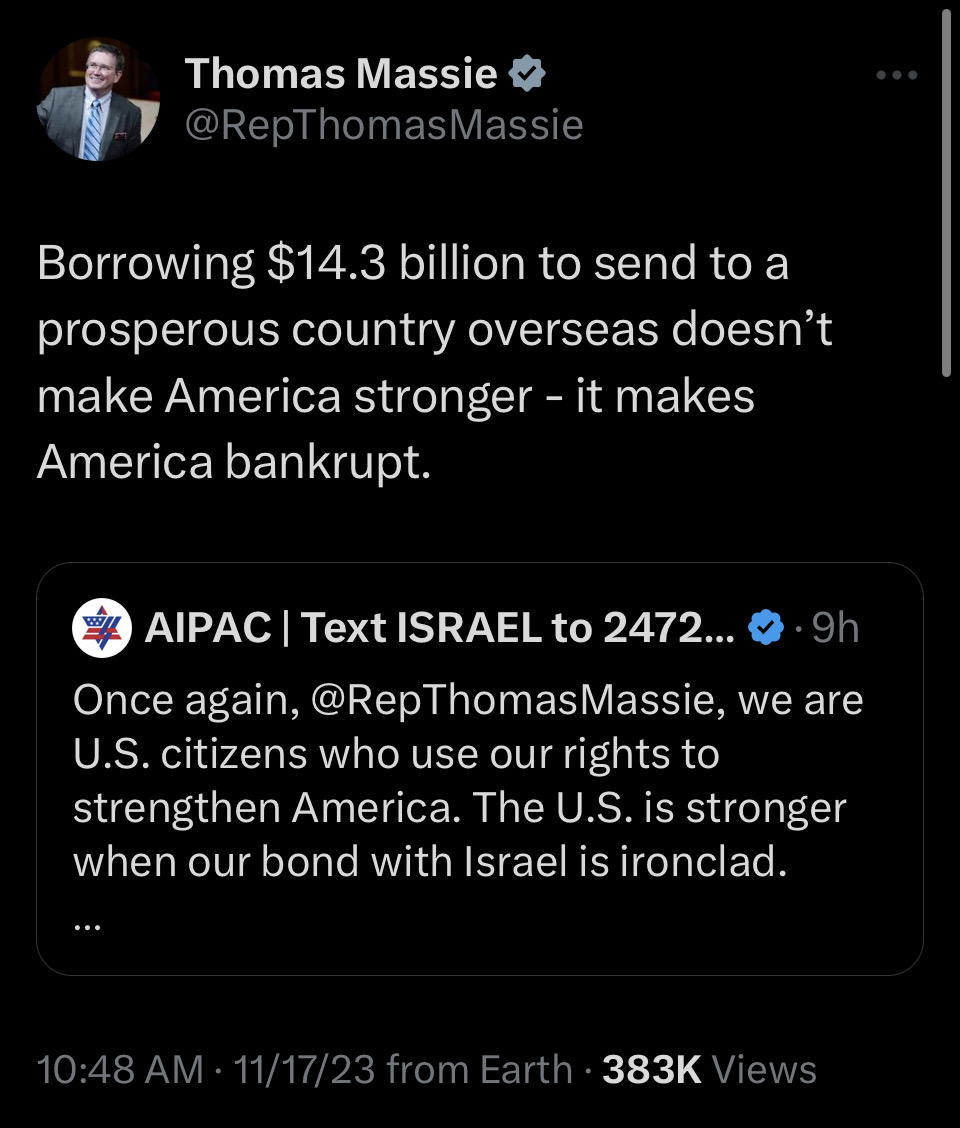Open Thomas Massie's profile picture
Screen dimensions: 960x1128
[99, 99]
